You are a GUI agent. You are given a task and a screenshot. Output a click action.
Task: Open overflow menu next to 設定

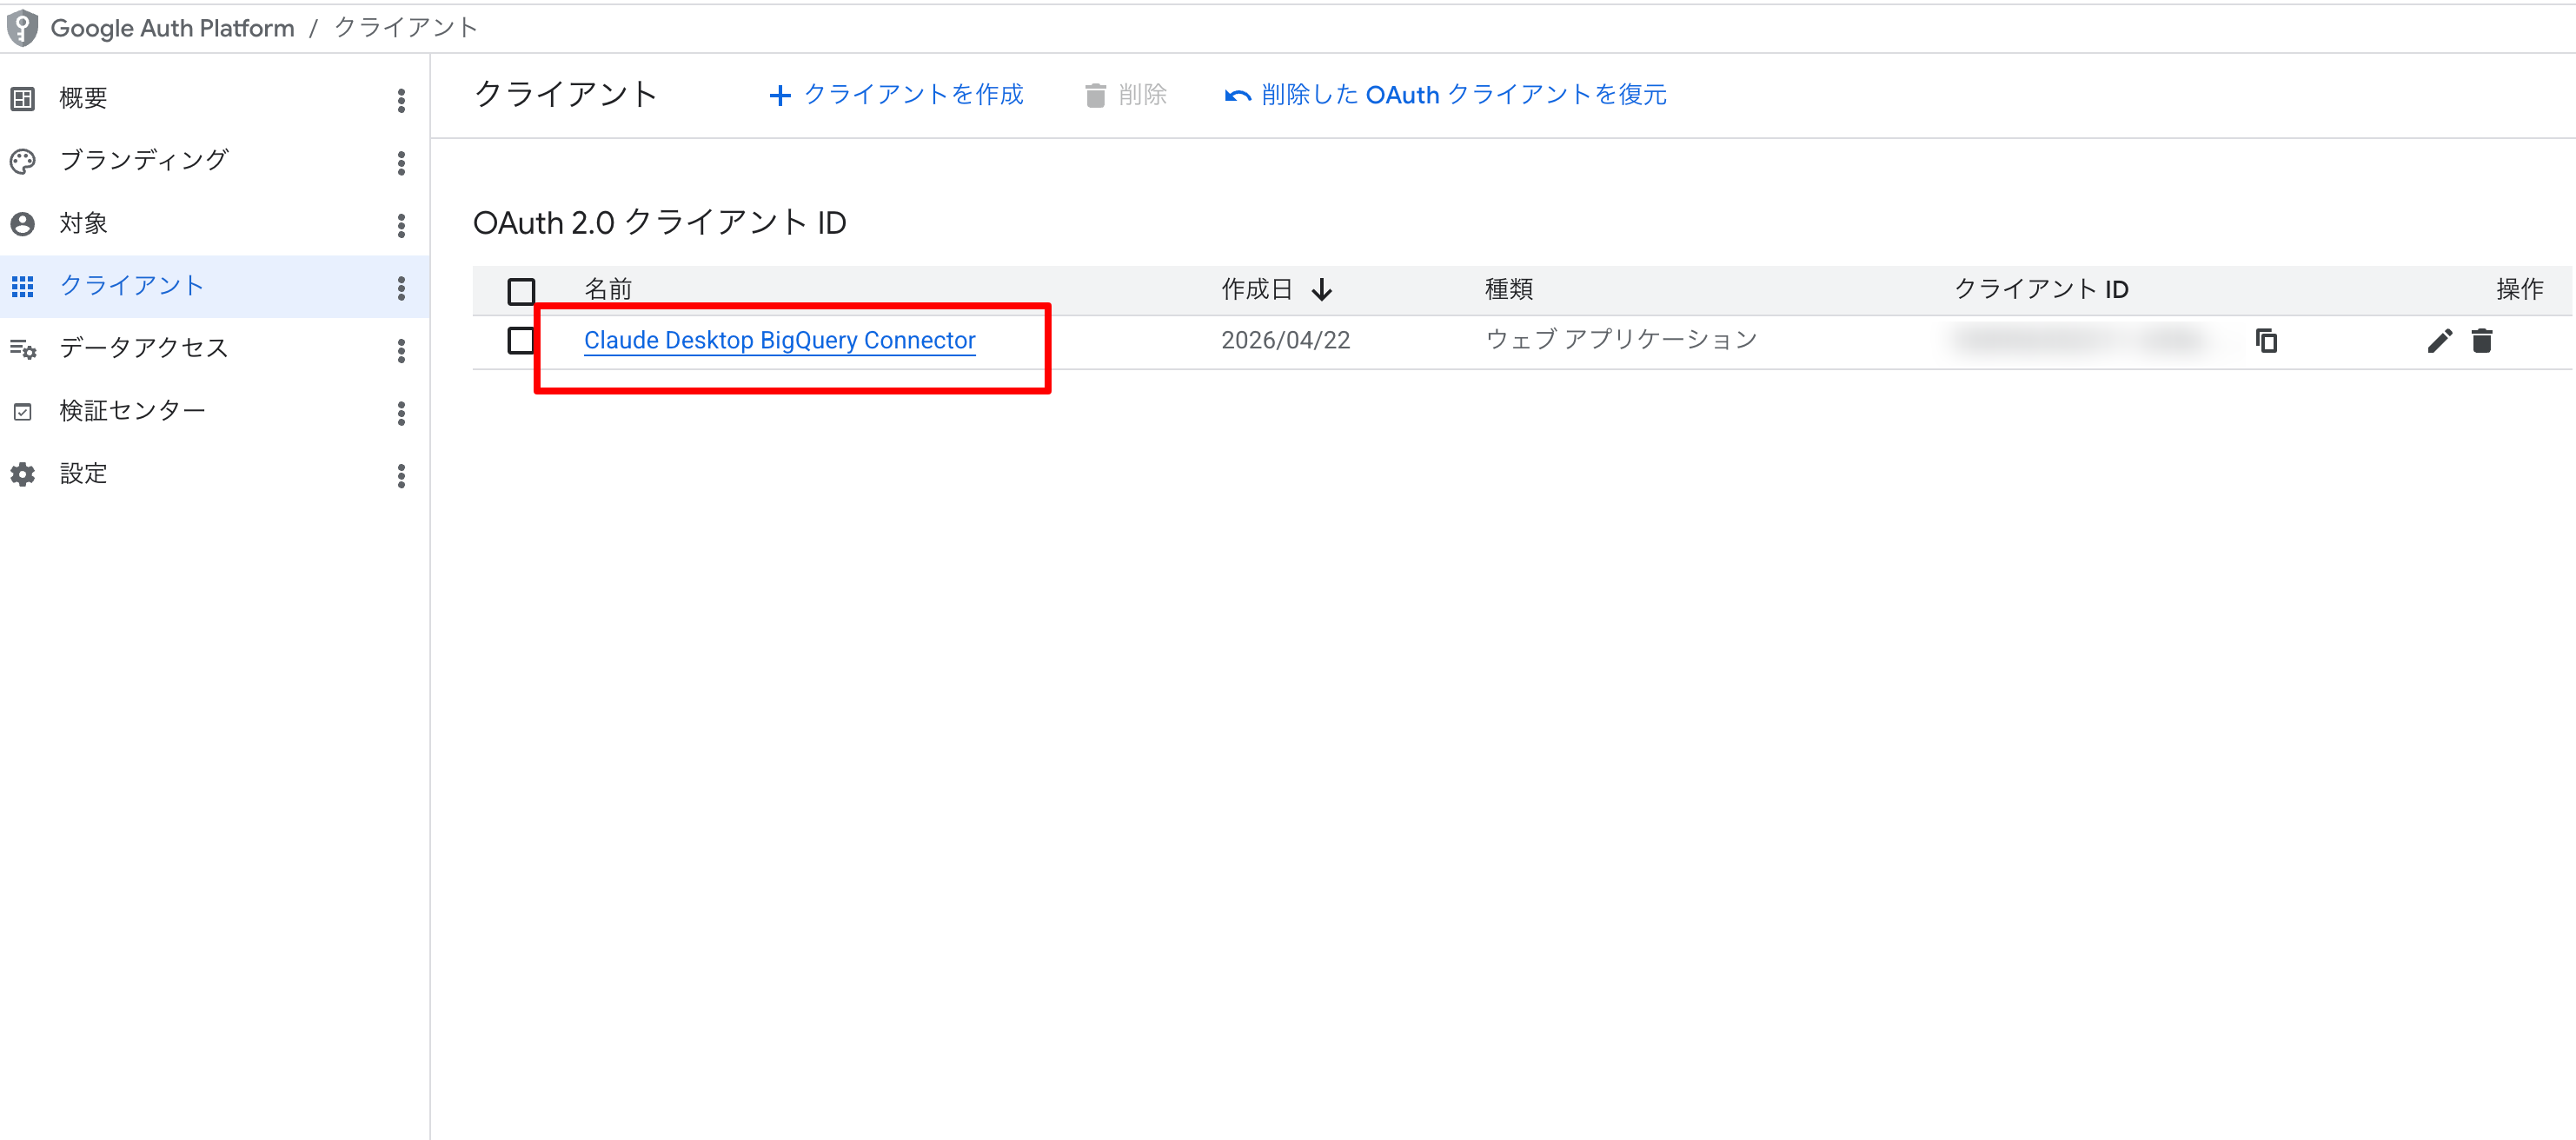[x=401, y=475]
